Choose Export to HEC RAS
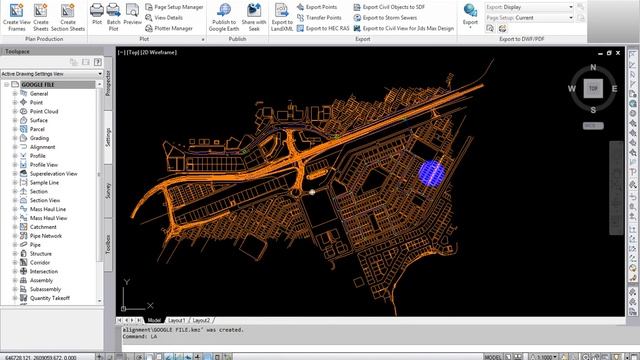Screen dimensions: 640x360 [x=323, y=28]
